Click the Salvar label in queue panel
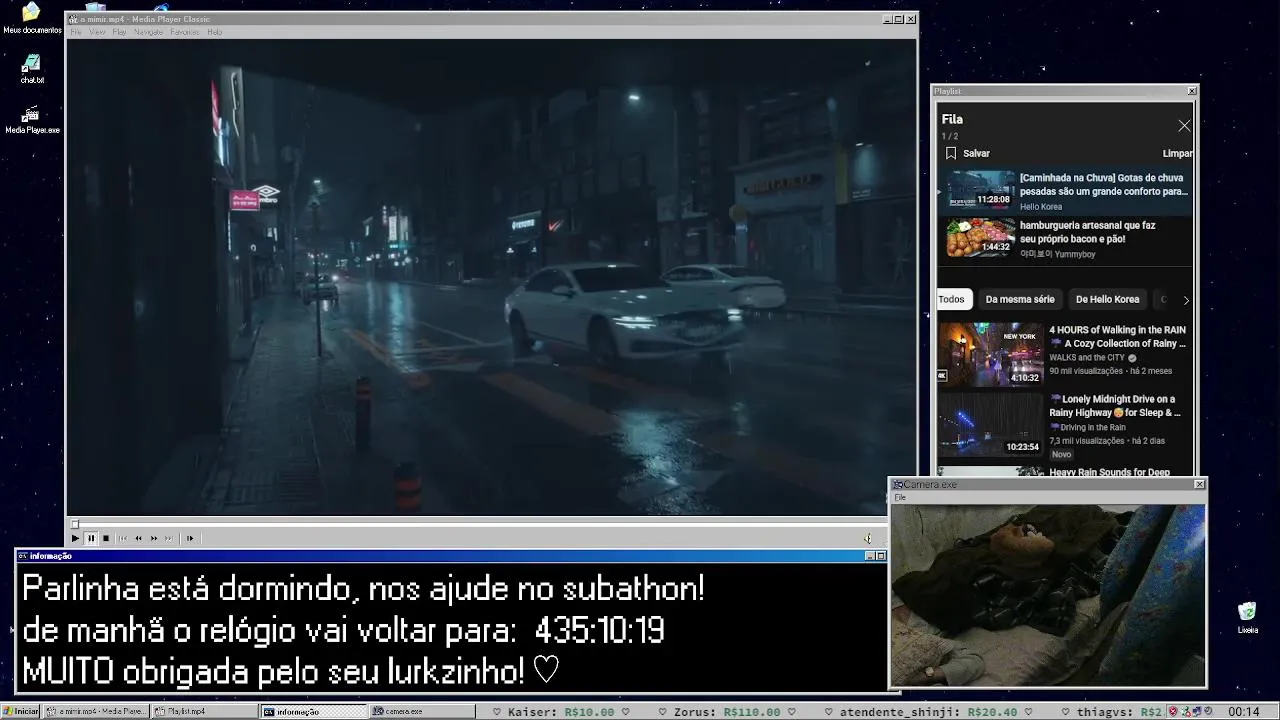Image resolution: width=1280 pixels, height=720 pixels. pyautogui.click(x=976, y=153)
